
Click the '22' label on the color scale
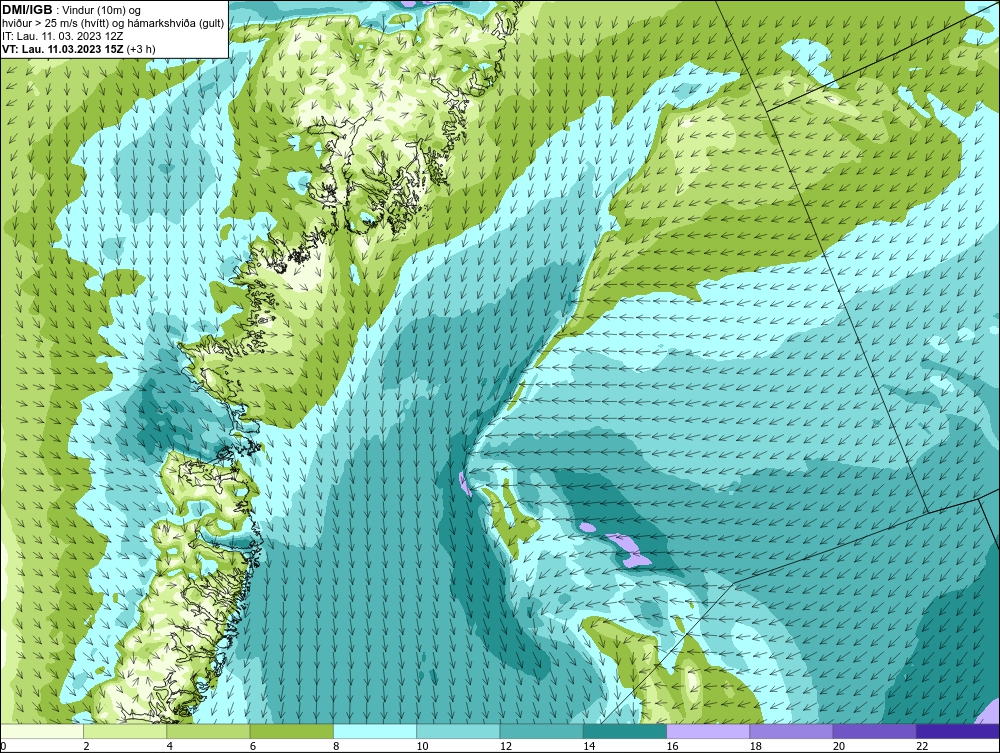(922, 747)
